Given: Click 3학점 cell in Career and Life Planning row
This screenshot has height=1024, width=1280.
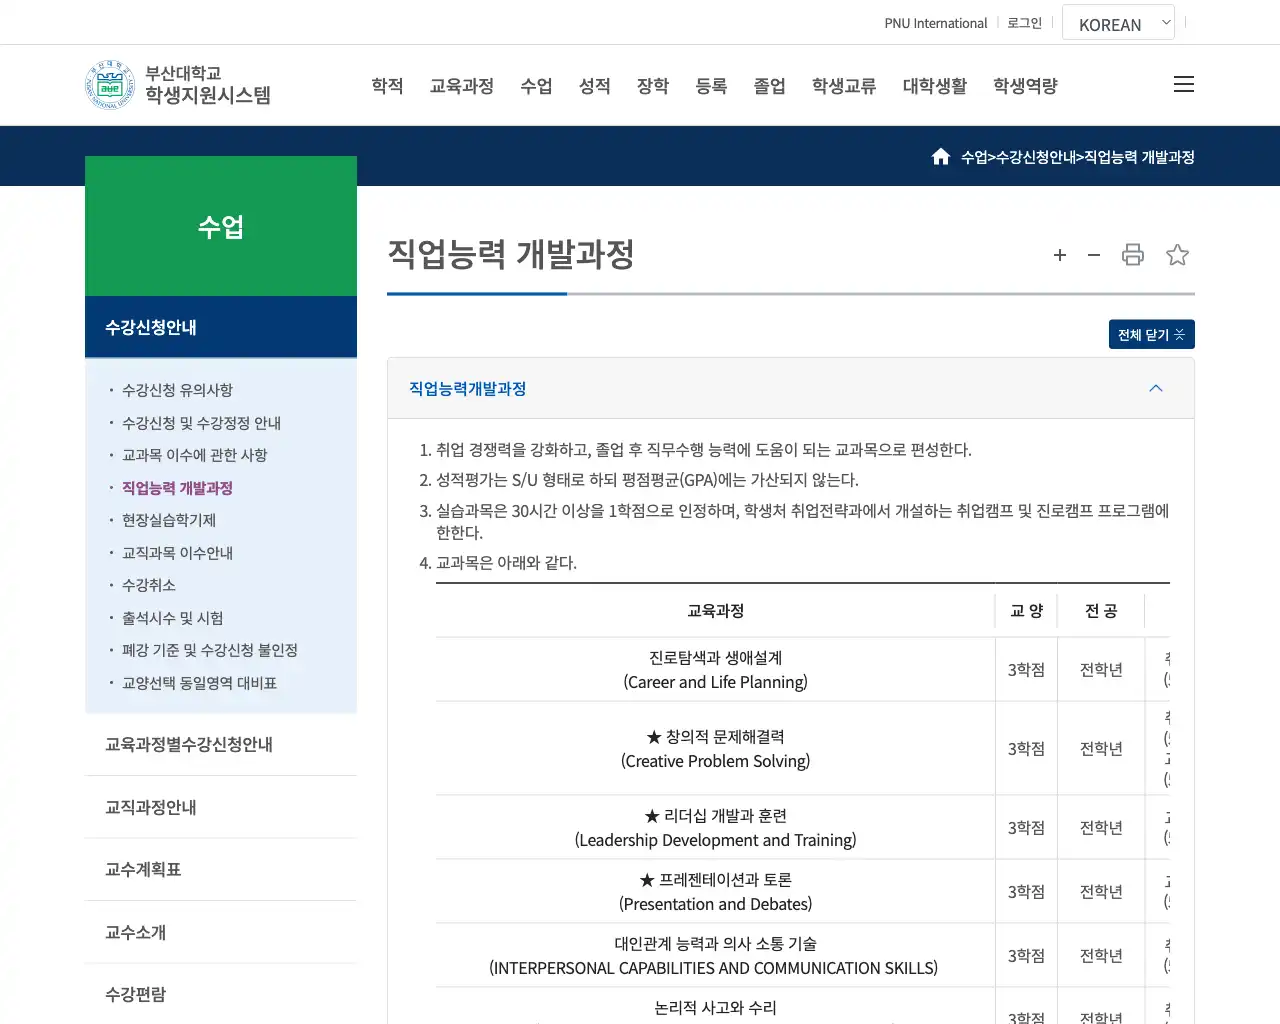Looking at the screenshot, I should click(x=1026, y=670).
